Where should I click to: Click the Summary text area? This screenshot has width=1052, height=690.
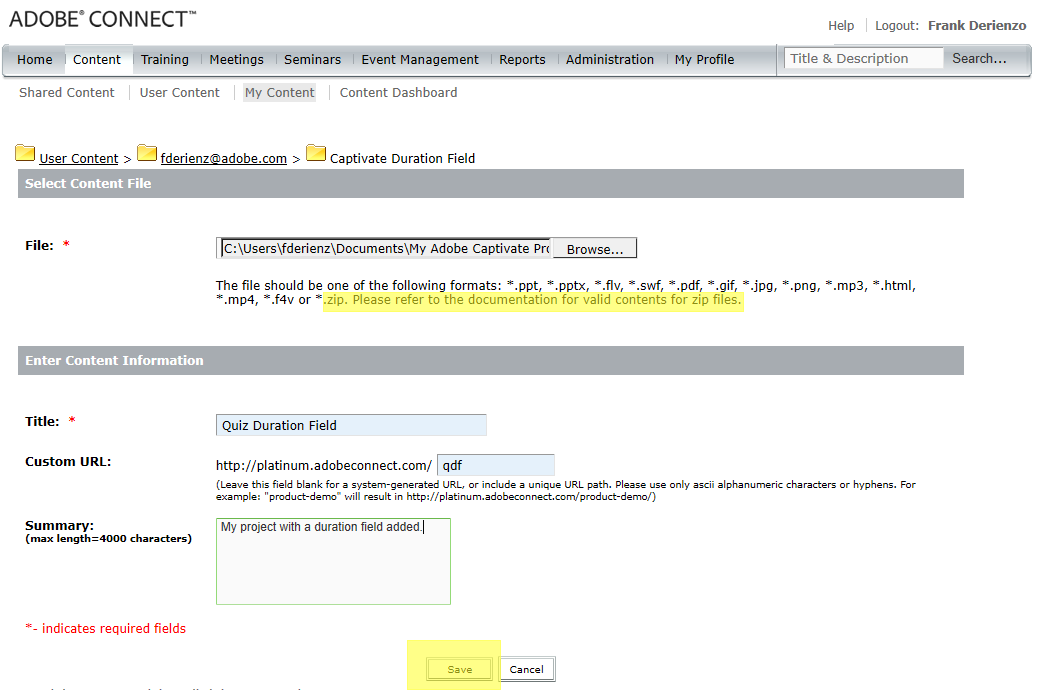pos(333,561)
